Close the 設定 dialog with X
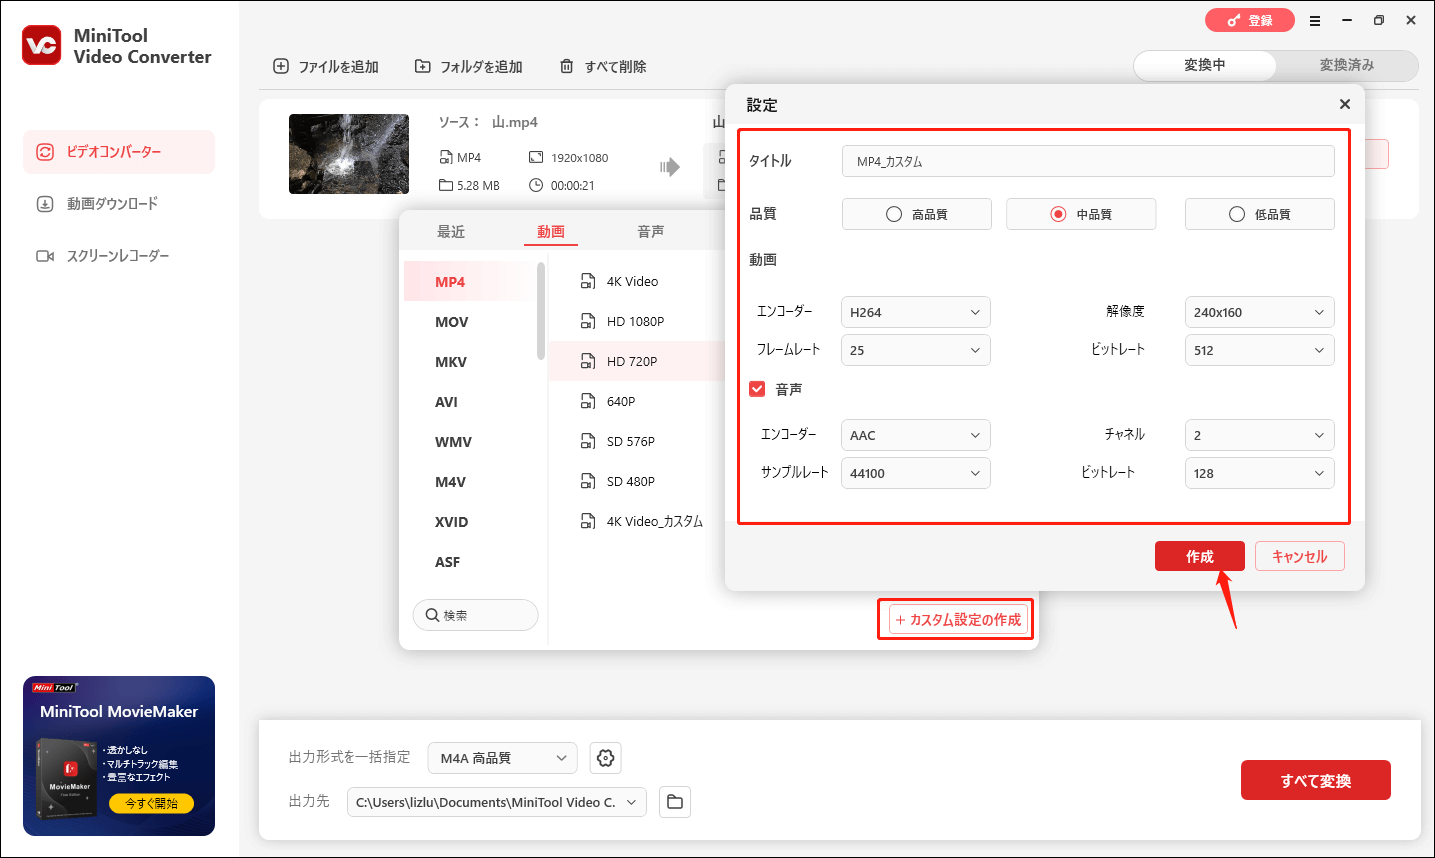 coord(1345,104)
